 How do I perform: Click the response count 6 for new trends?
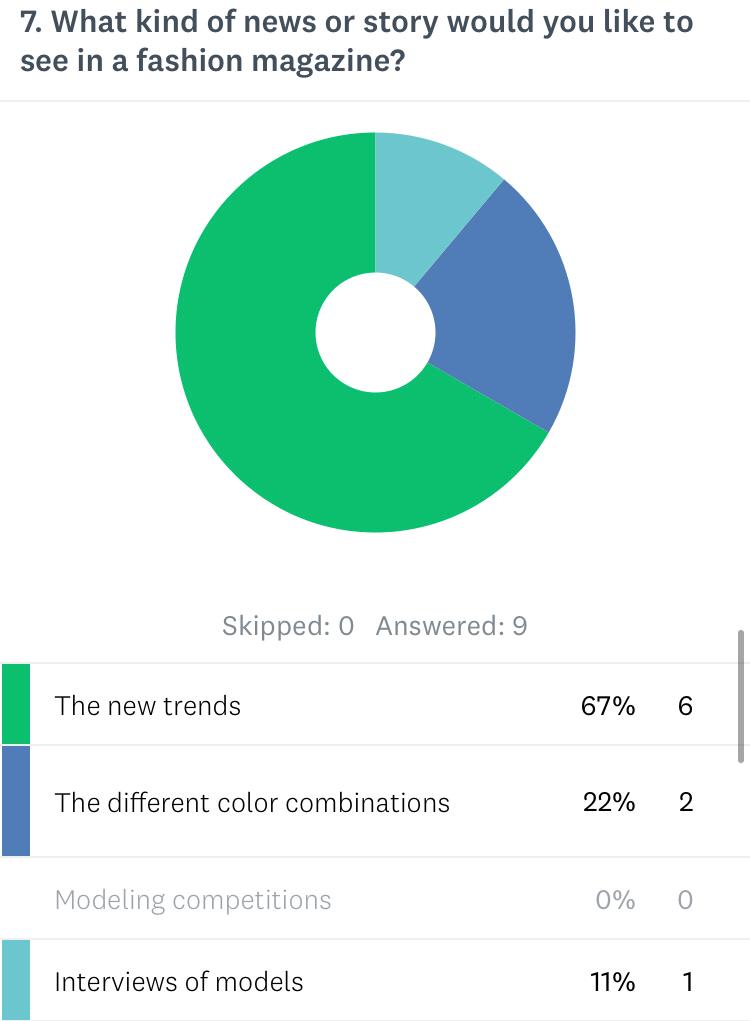coord(685,706)
